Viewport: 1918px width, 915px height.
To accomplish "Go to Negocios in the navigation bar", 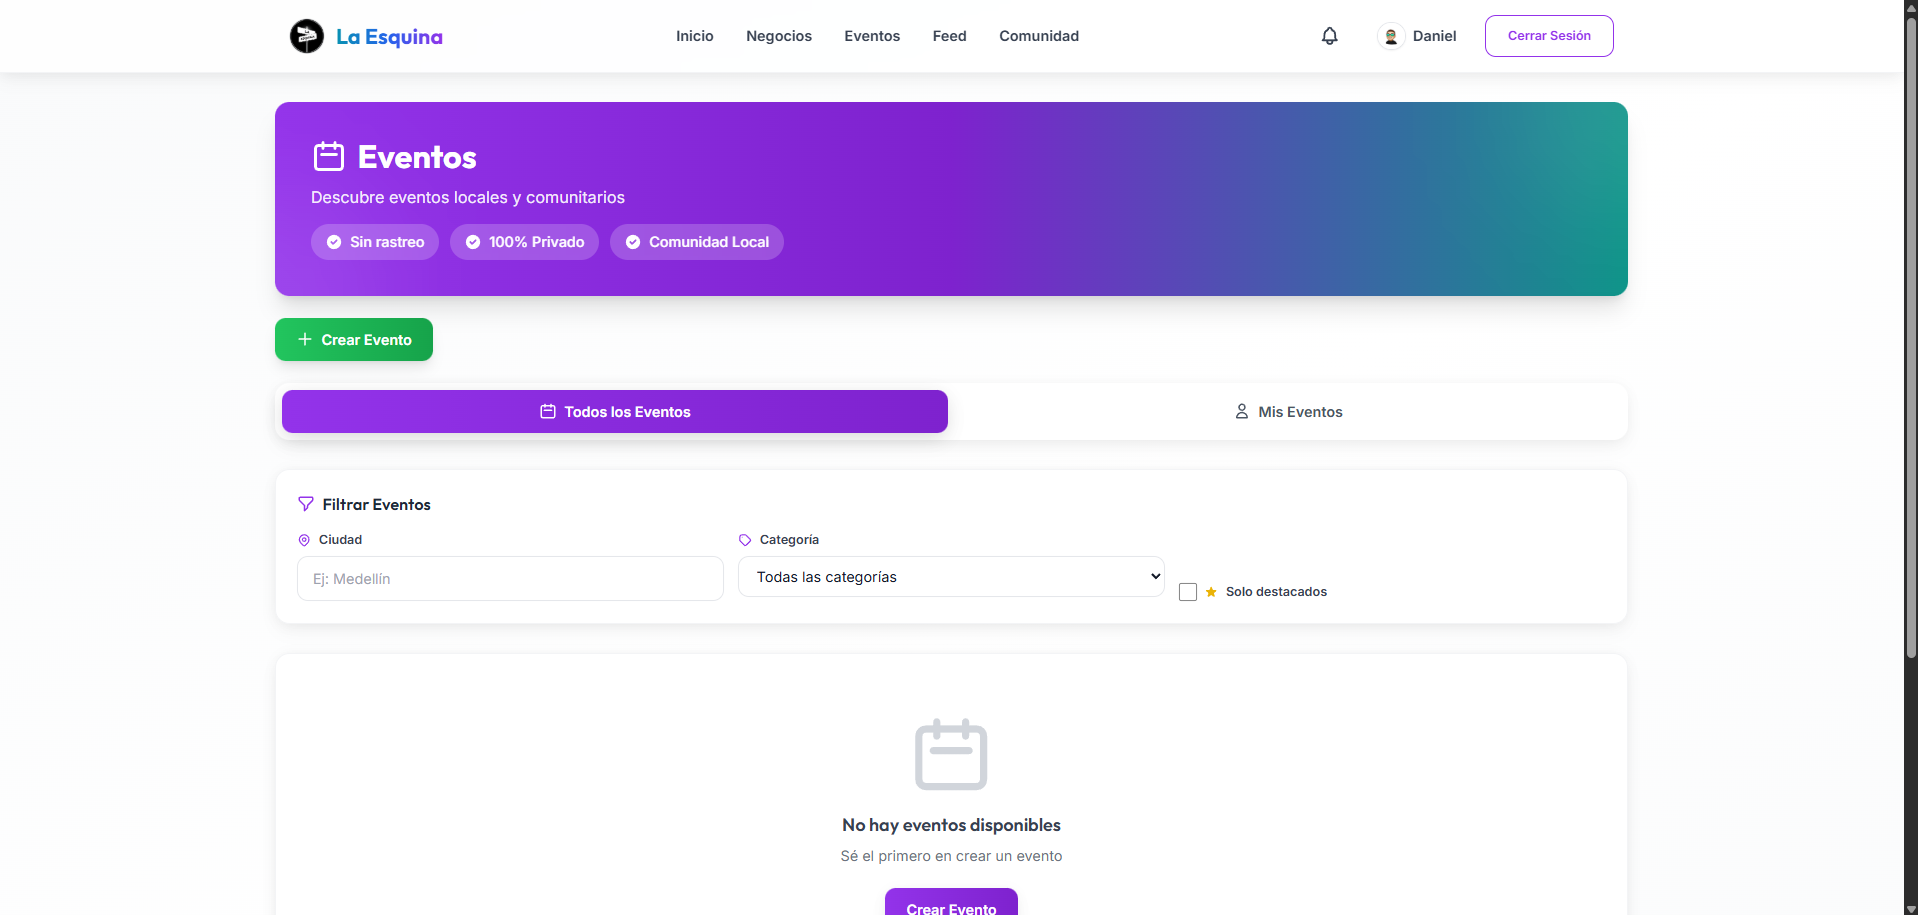I will point(778,36).
